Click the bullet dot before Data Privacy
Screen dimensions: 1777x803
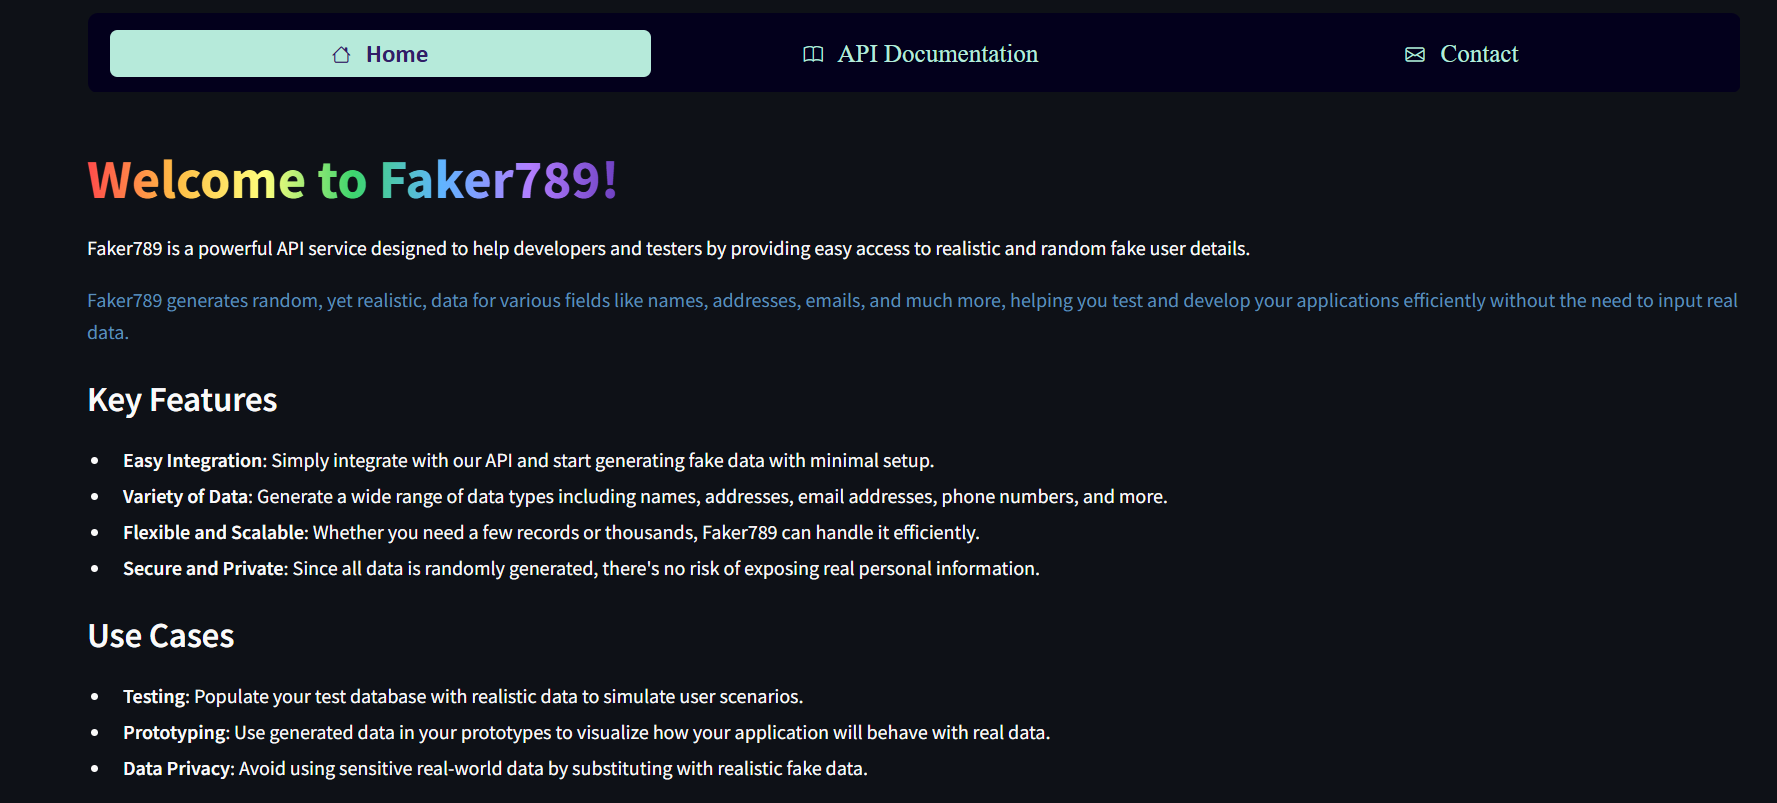point(95,769)
